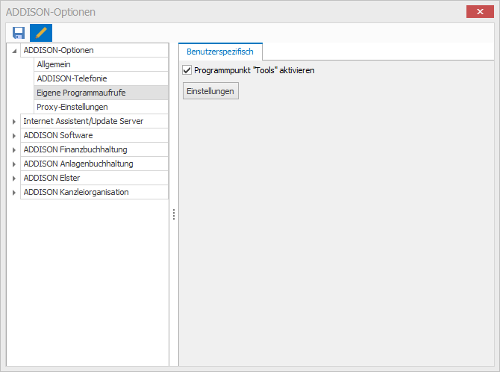The height and width of the screenshot is (372, 500).
Task: Expand the ADDISON Software node arrow
Action: [14, 136]
